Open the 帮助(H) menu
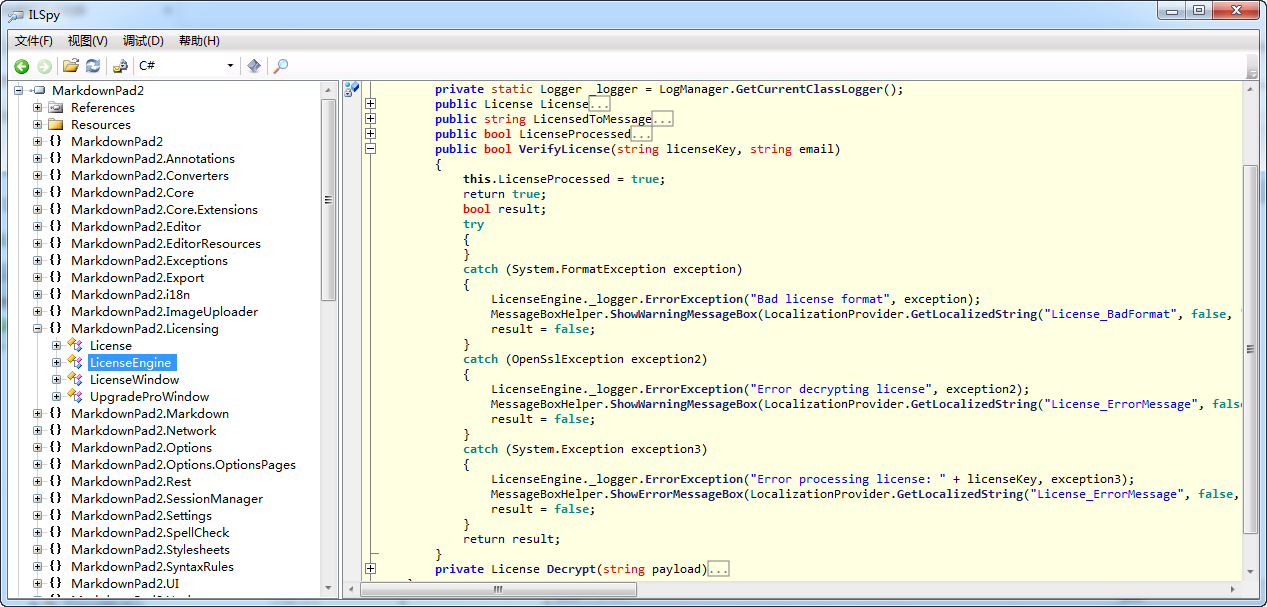The width and height of the screenshot is (1267, 607). pyautogui.click(x=199, y=41)
